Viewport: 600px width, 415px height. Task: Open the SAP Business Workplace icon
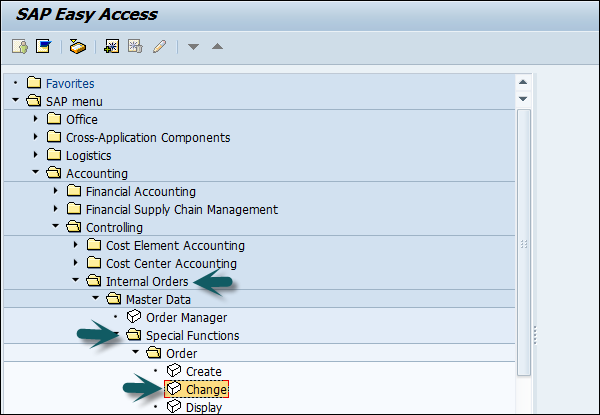[x=77, y=46]
